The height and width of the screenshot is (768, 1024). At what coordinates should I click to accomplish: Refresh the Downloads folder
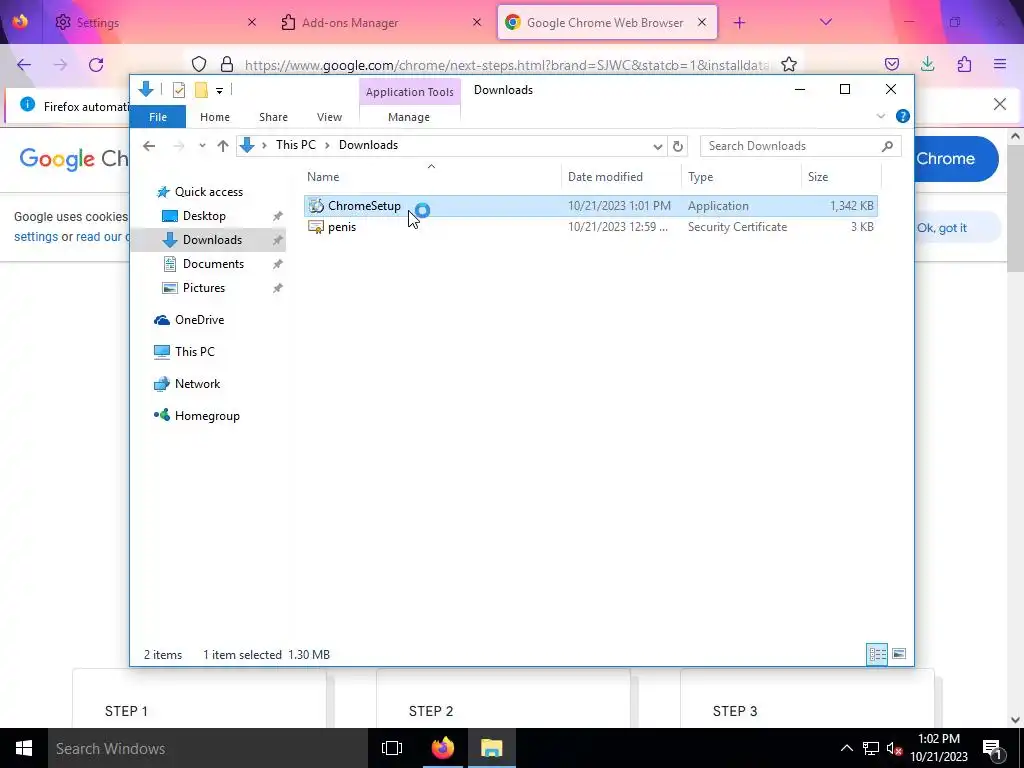[x=678, y=146]
